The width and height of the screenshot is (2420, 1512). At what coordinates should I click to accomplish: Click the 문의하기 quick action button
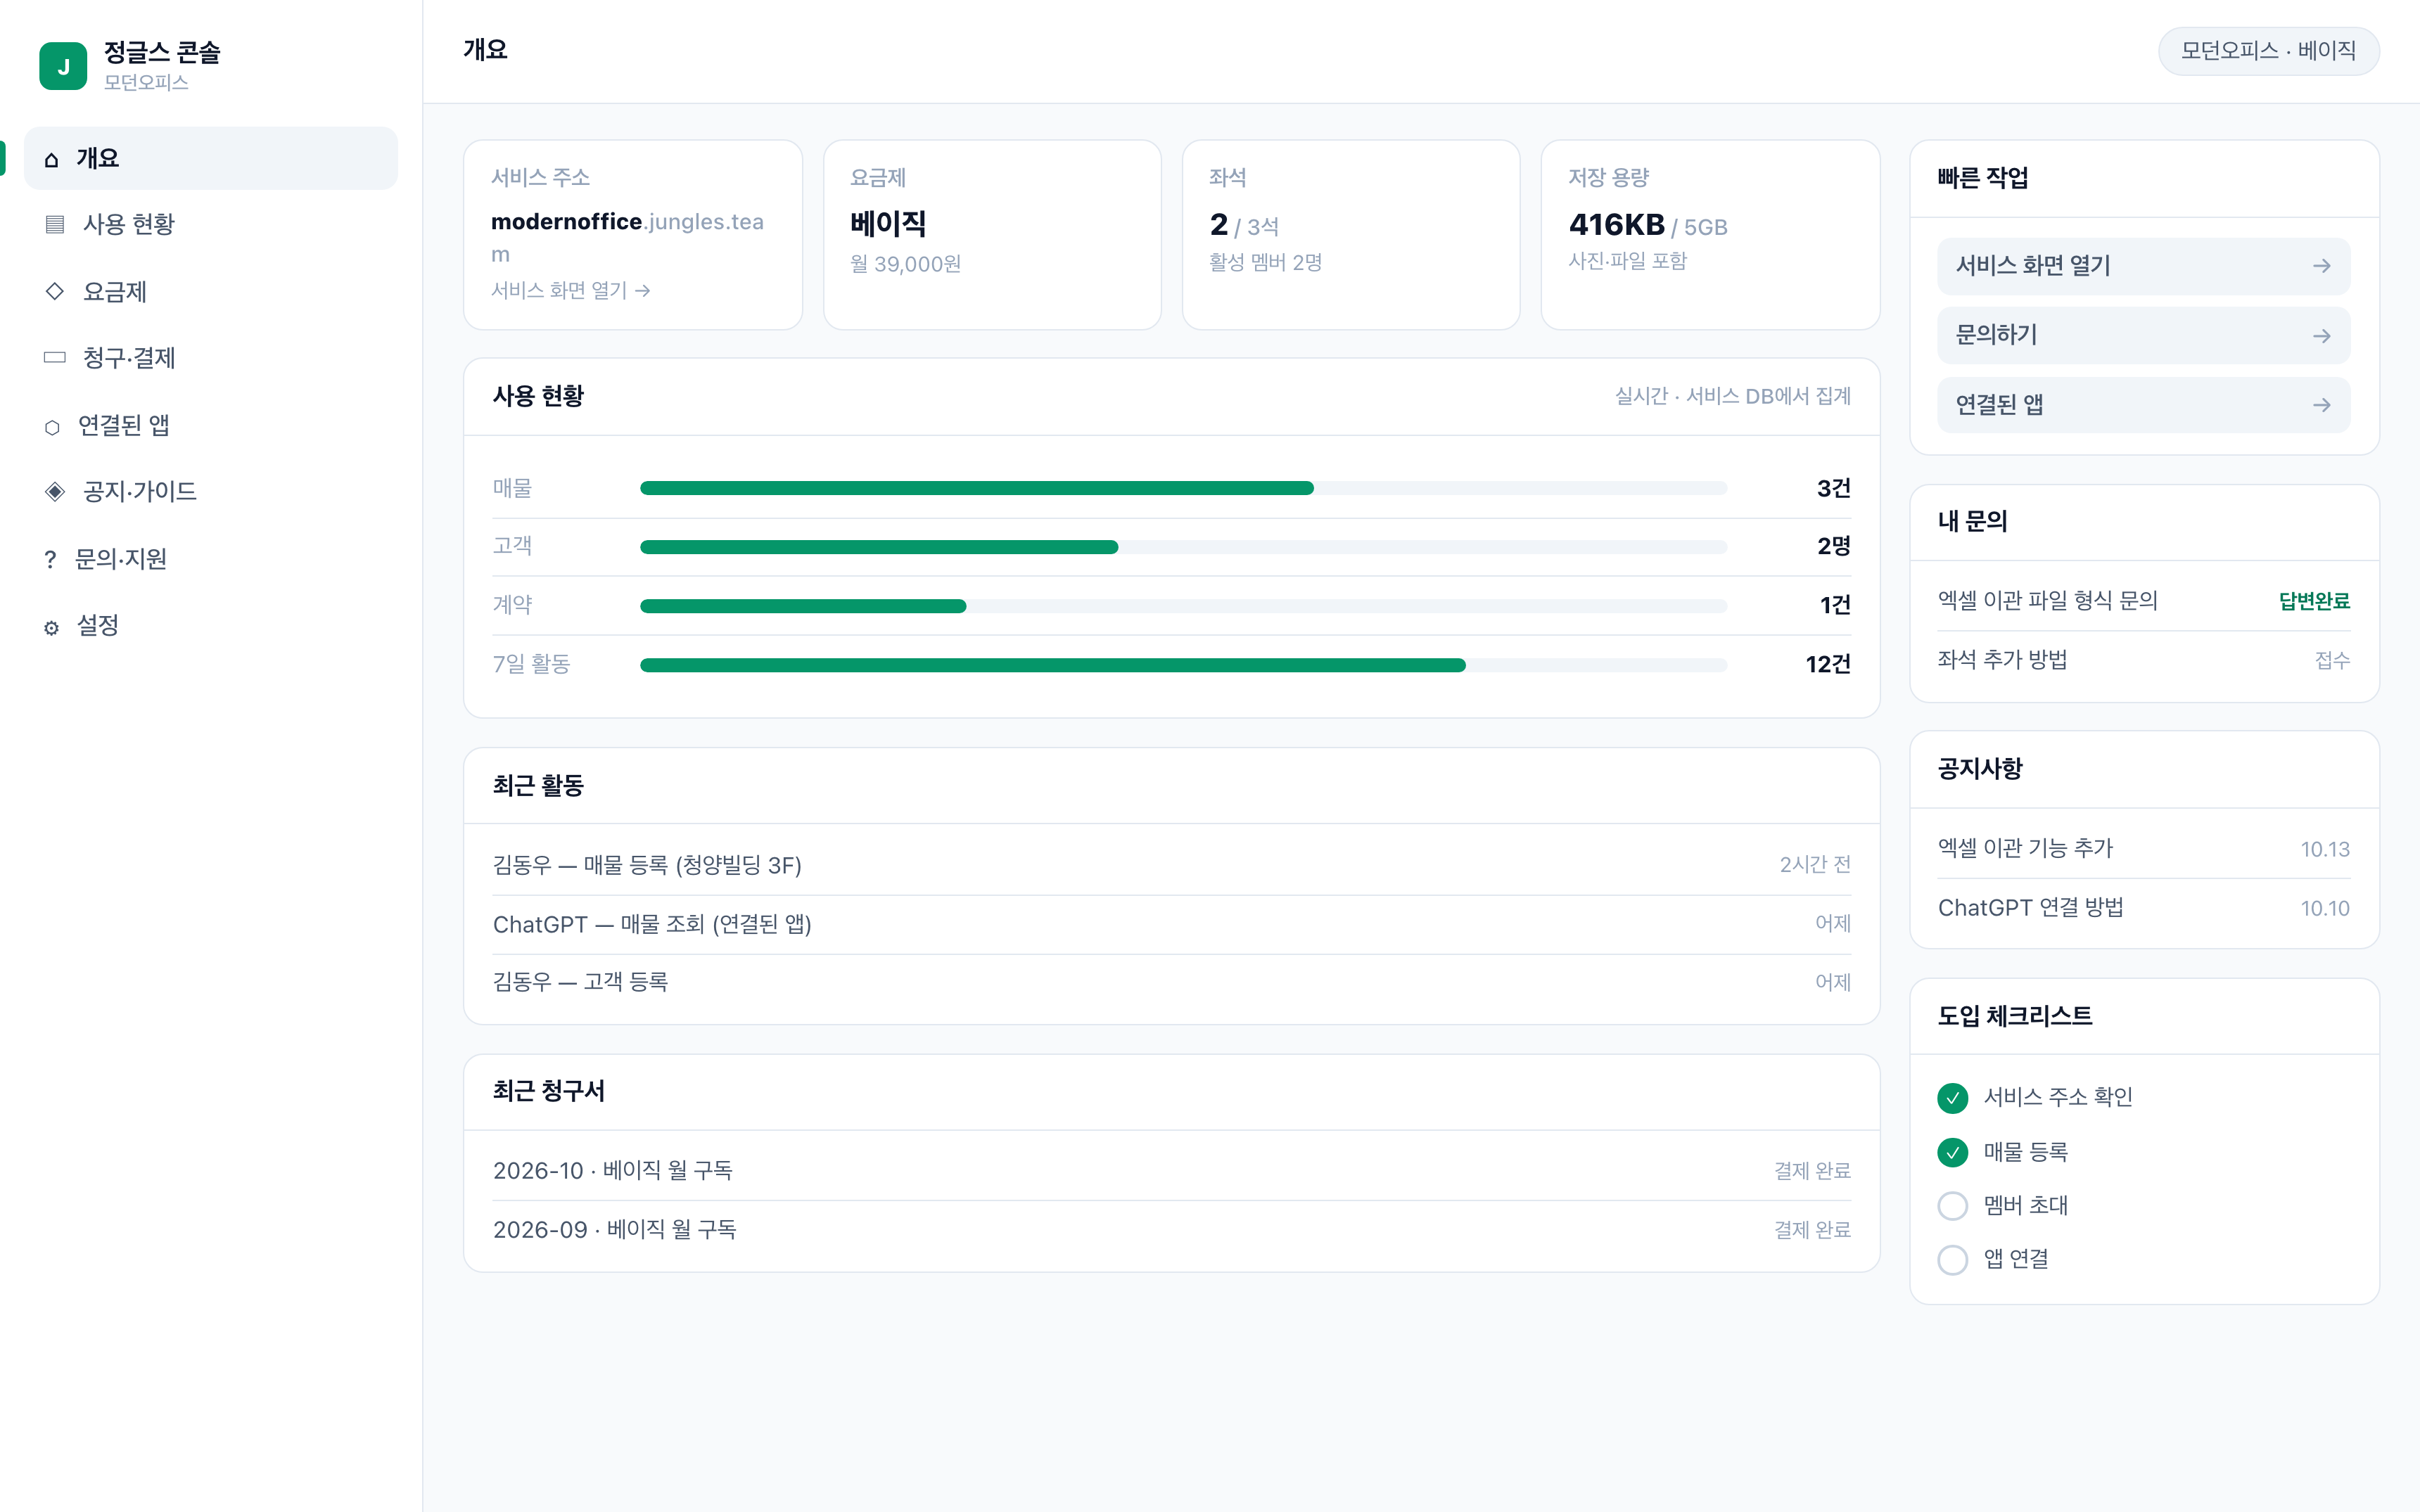(2143, 335)
